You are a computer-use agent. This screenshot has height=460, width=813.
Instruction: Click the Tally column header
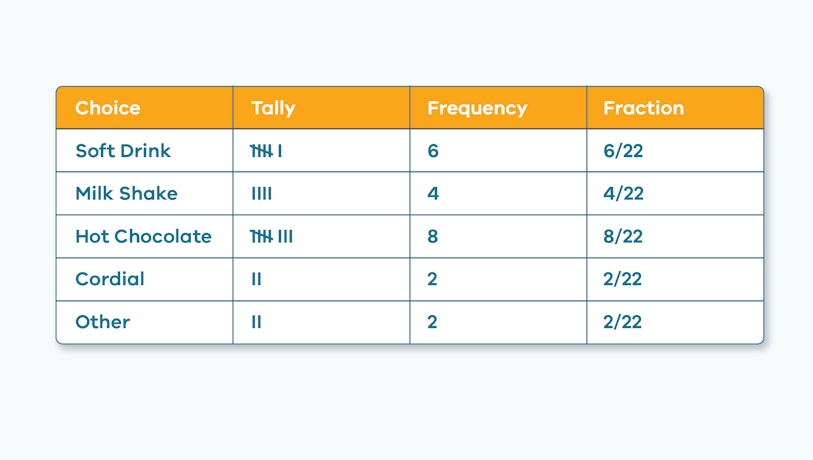point(273,108)
